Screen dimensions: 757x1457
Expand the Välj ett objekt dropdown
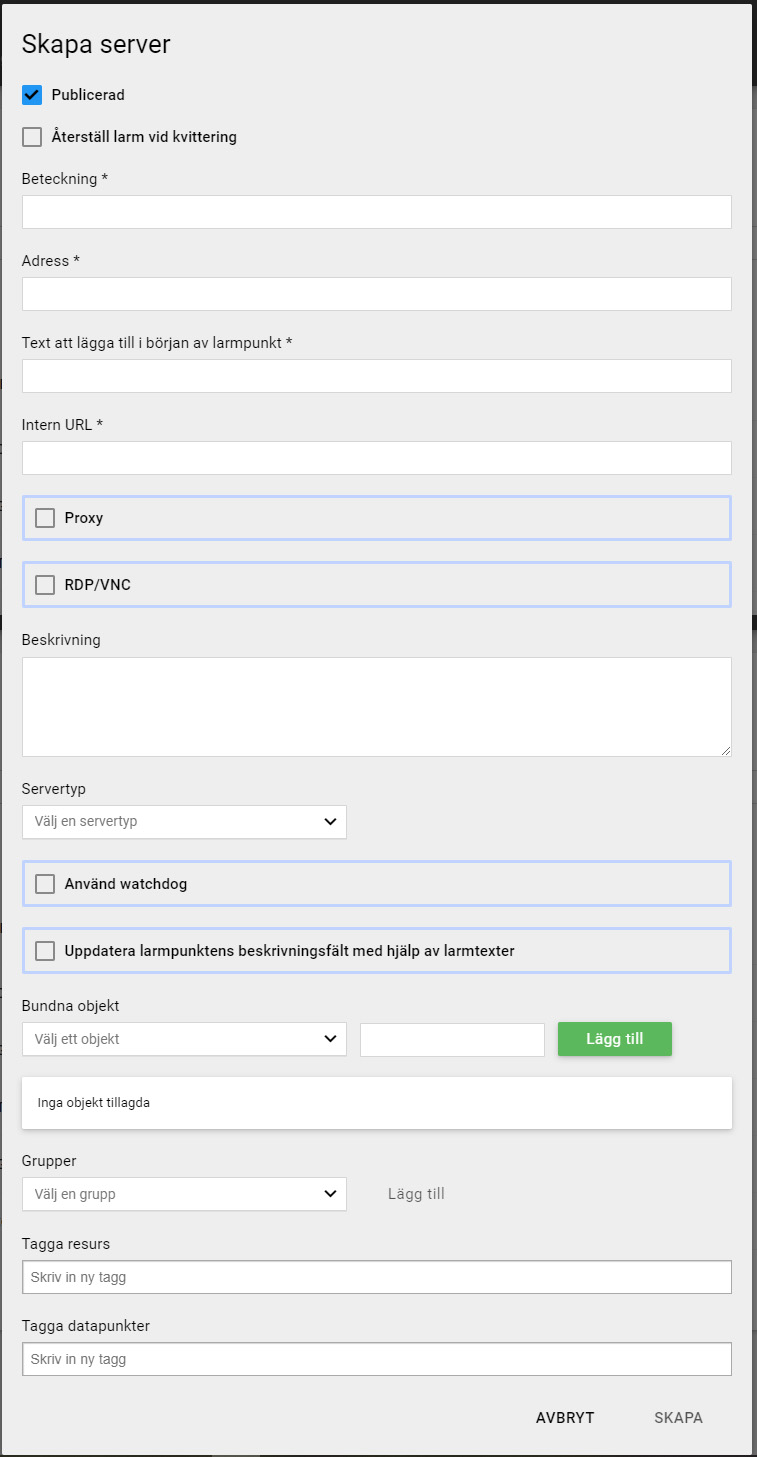(184, 1039)
